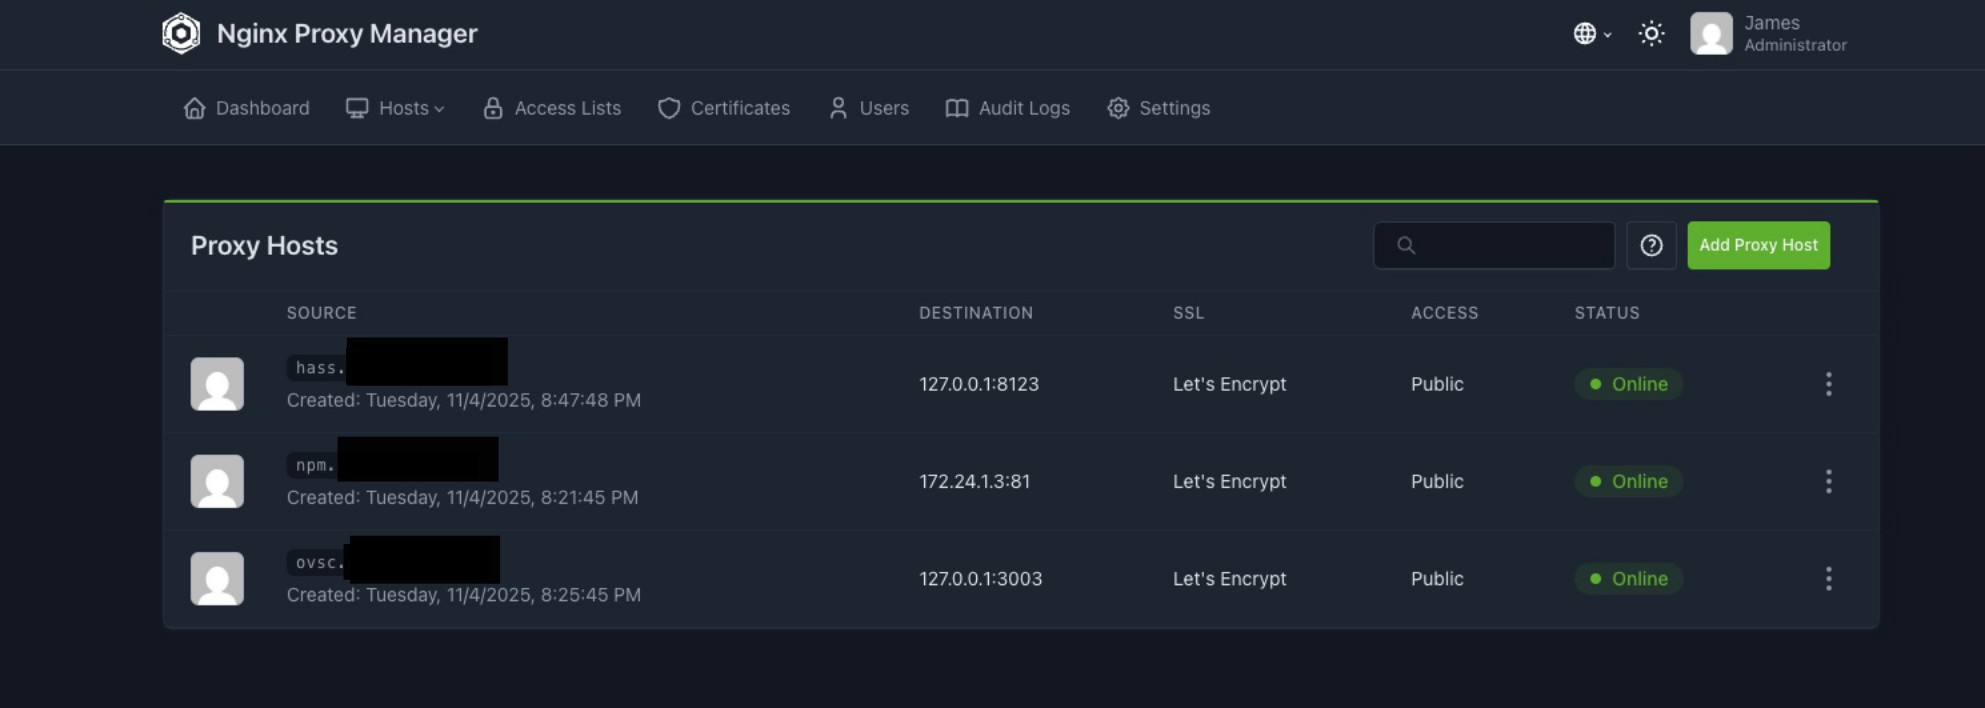Viewport: 1985px width, 708px height.
Task: Go to Dashboard
Action: (x=246, y=108)
